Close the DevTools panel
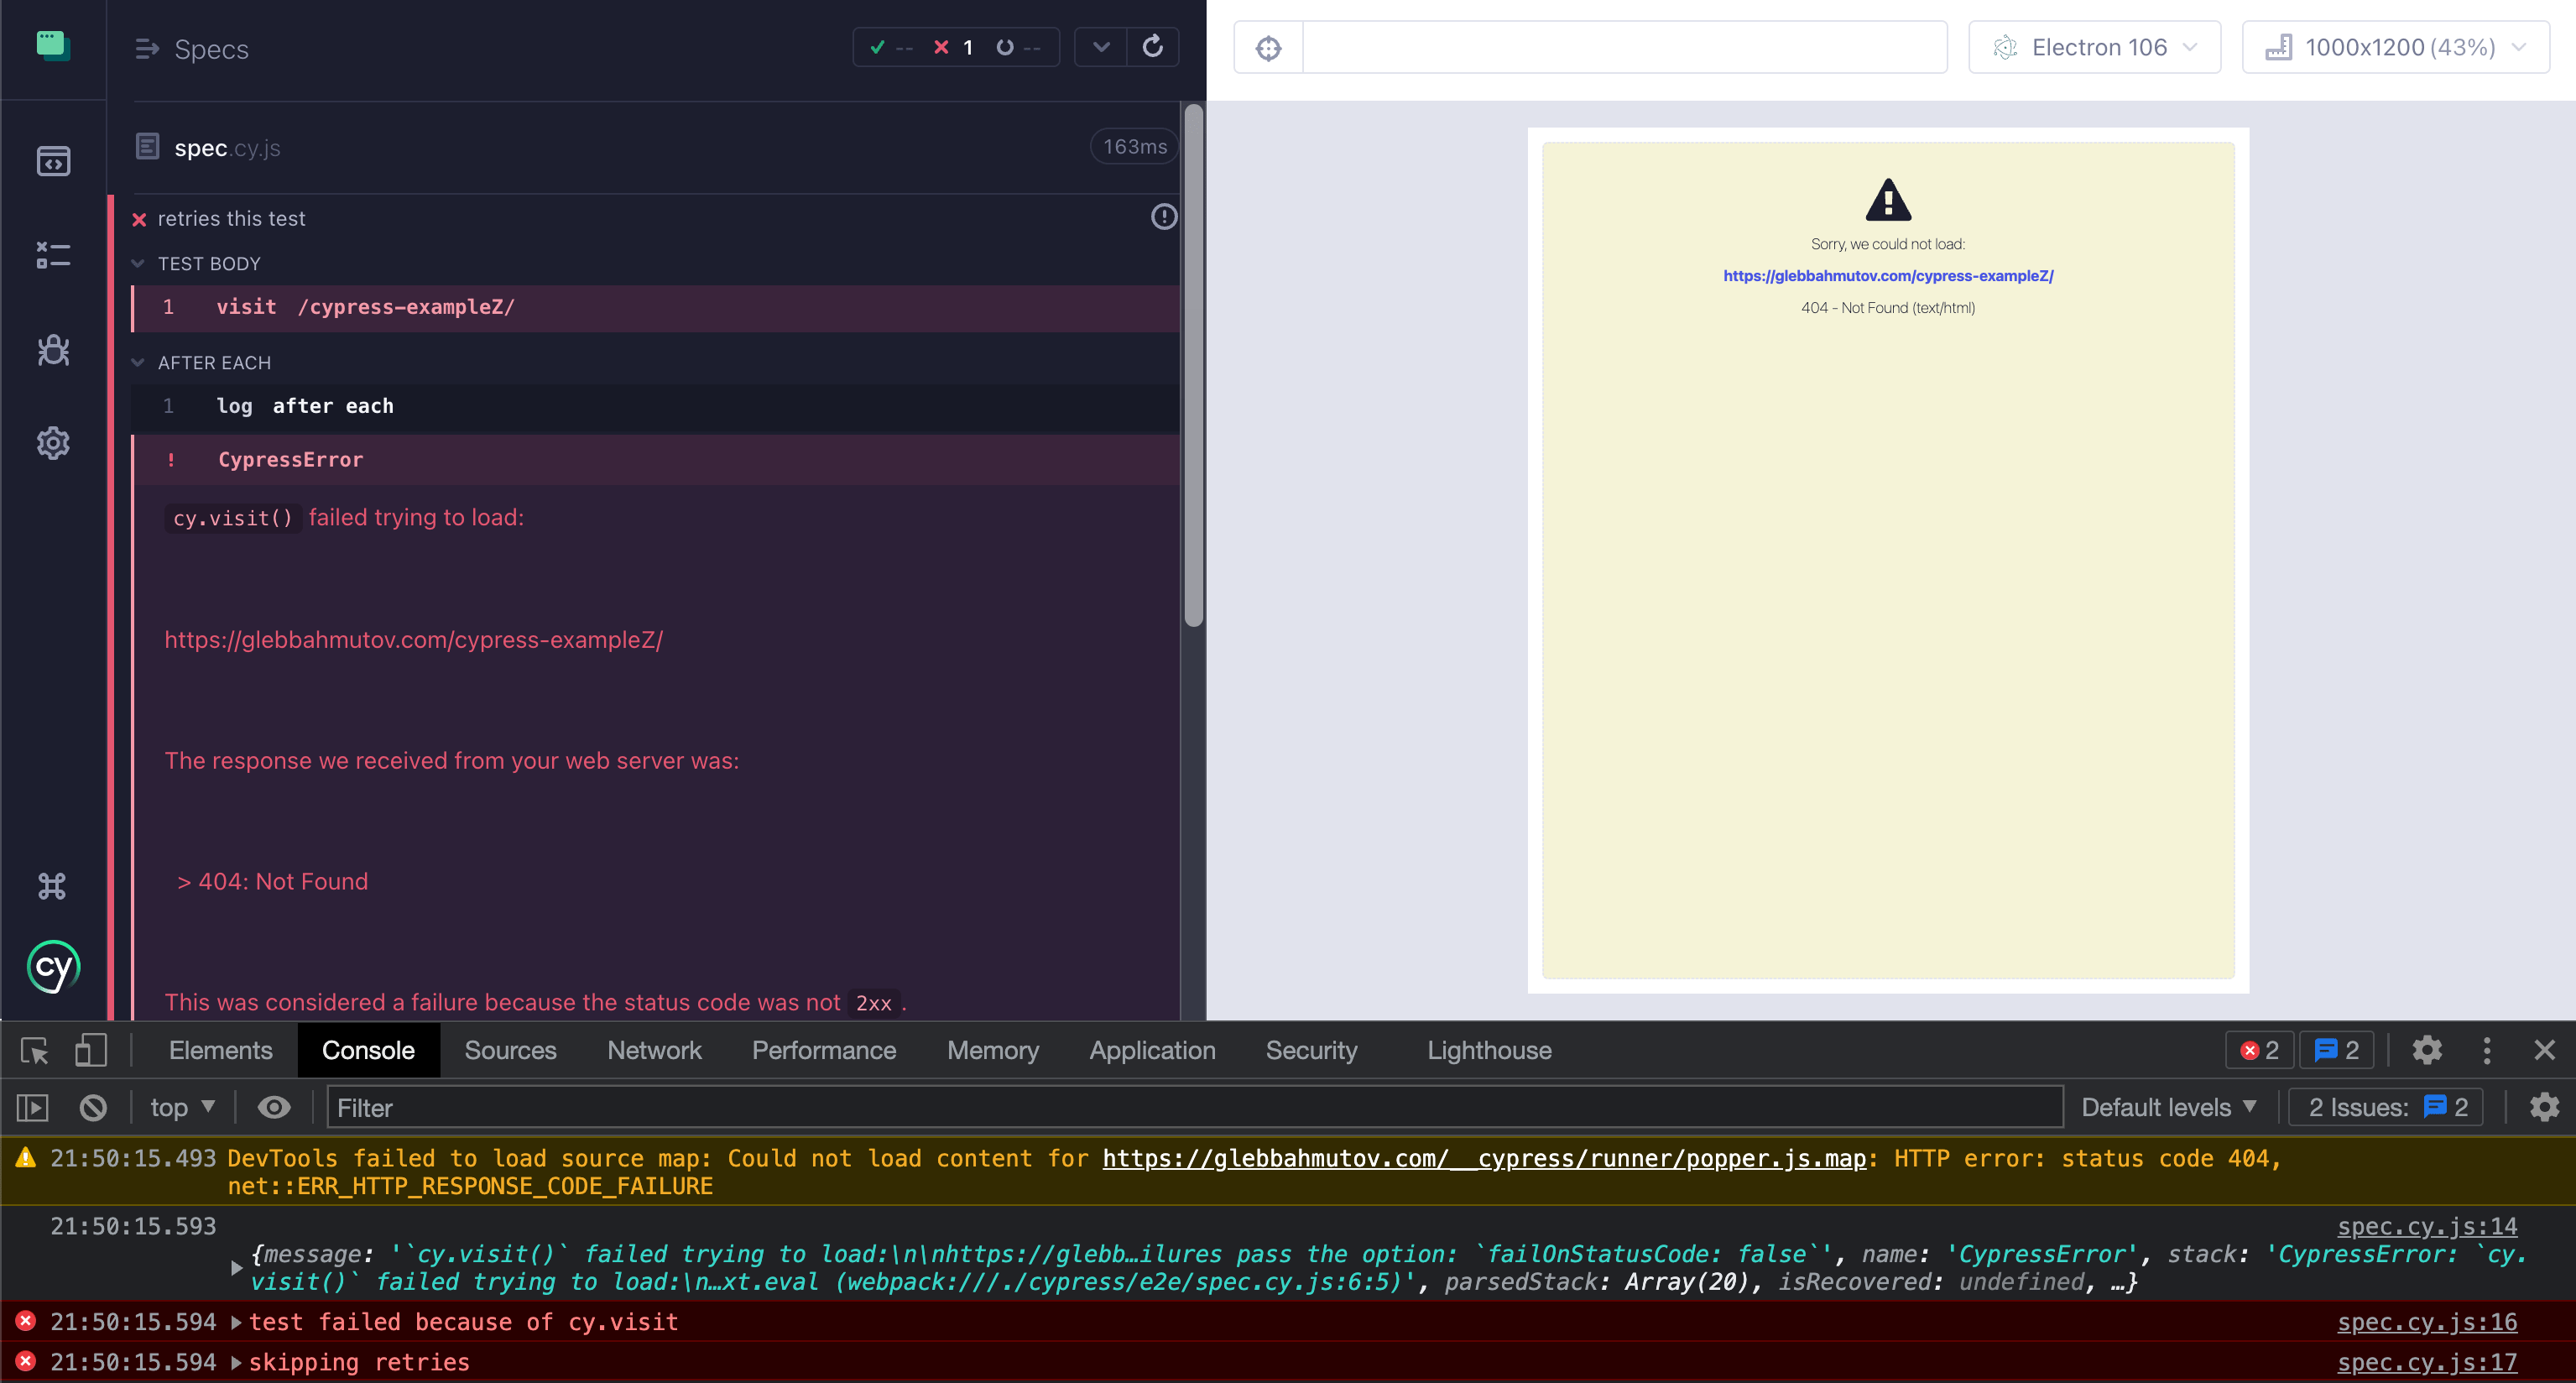 (x=2545, y=1050)
